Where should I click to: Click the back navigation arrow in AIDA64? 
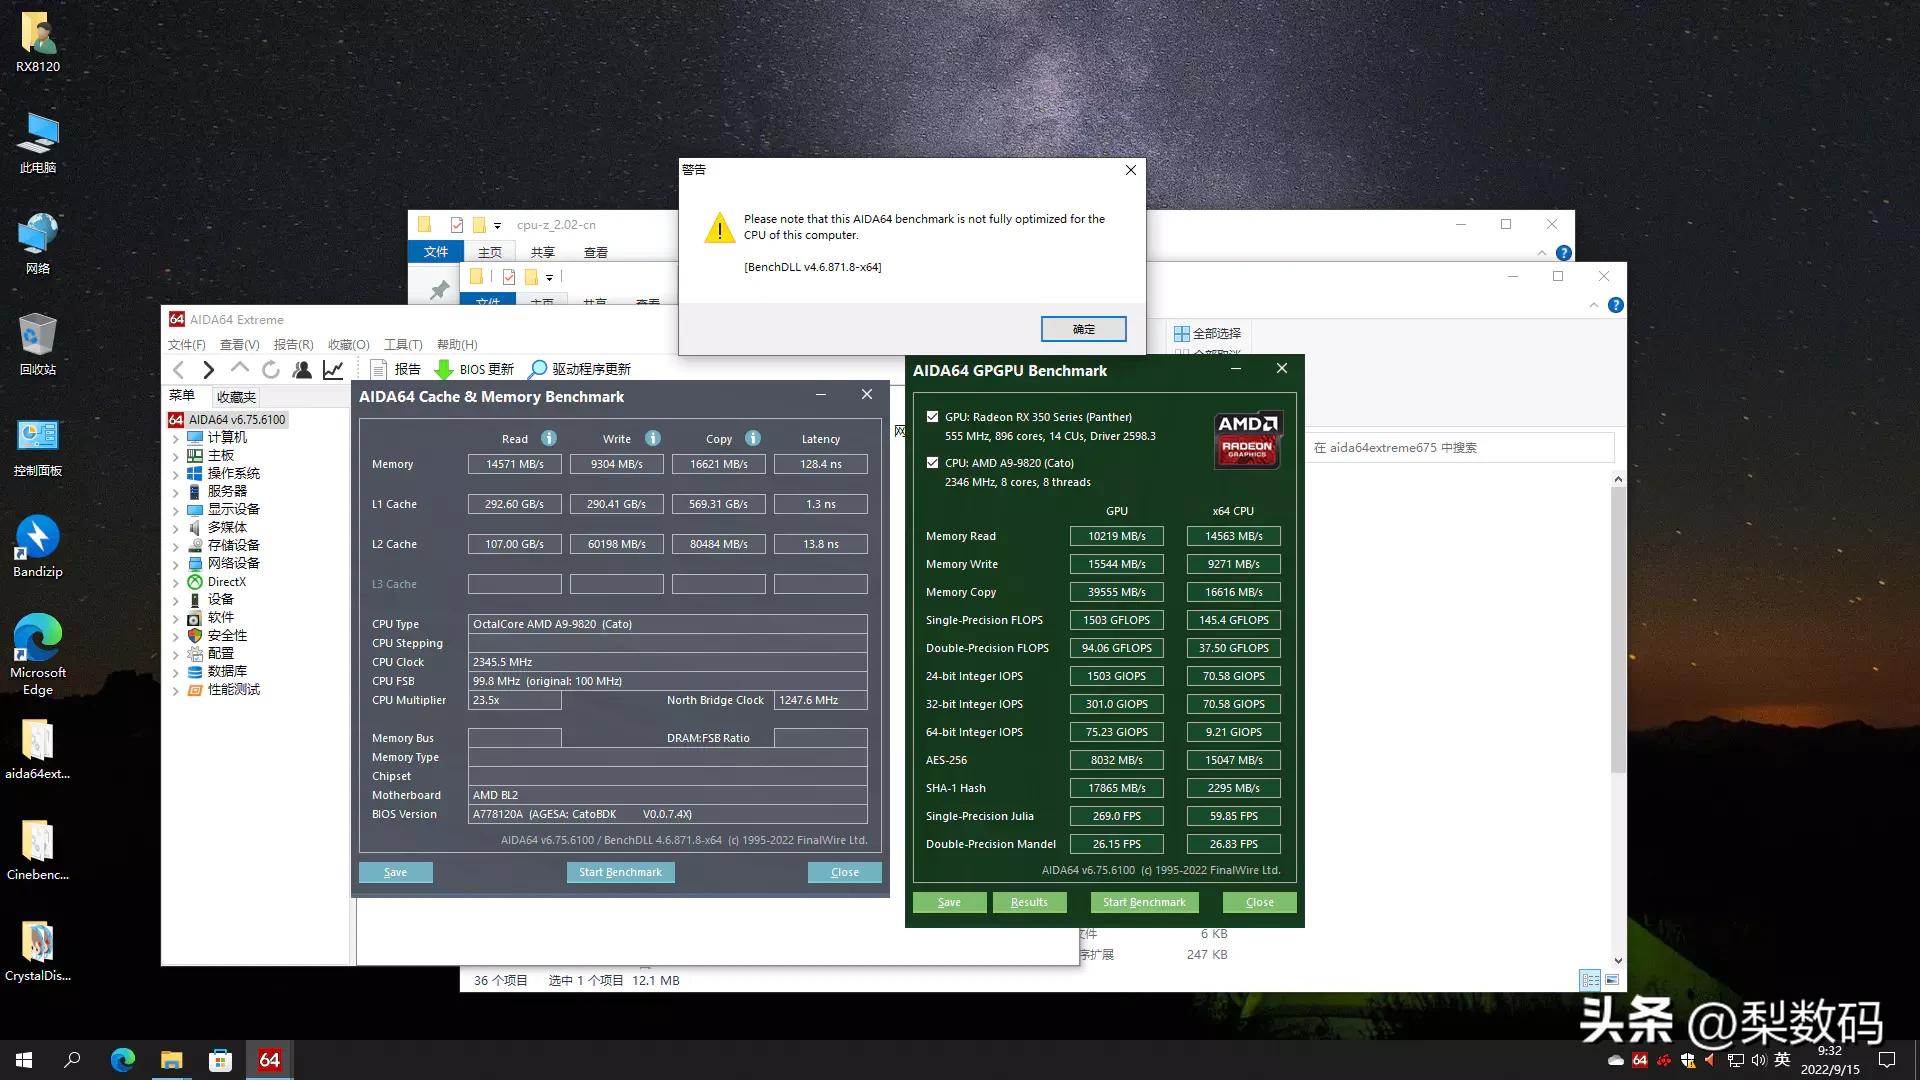point(178,369)
